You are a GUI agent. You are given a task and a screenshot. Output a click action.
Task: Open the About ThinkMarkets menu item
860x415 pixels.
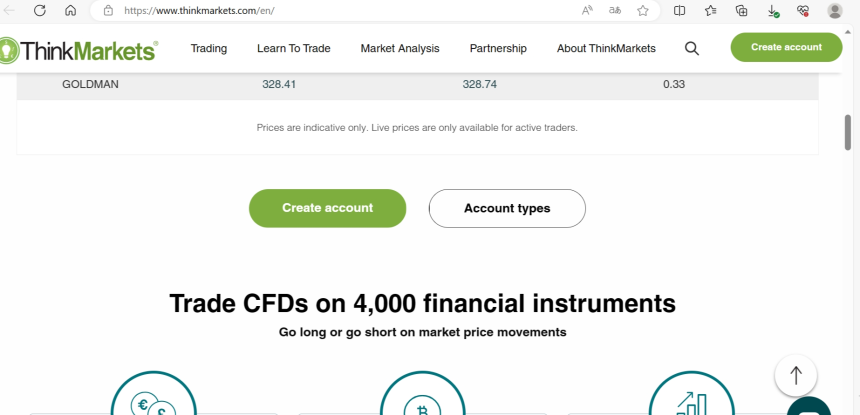click(x=606, y=48)
